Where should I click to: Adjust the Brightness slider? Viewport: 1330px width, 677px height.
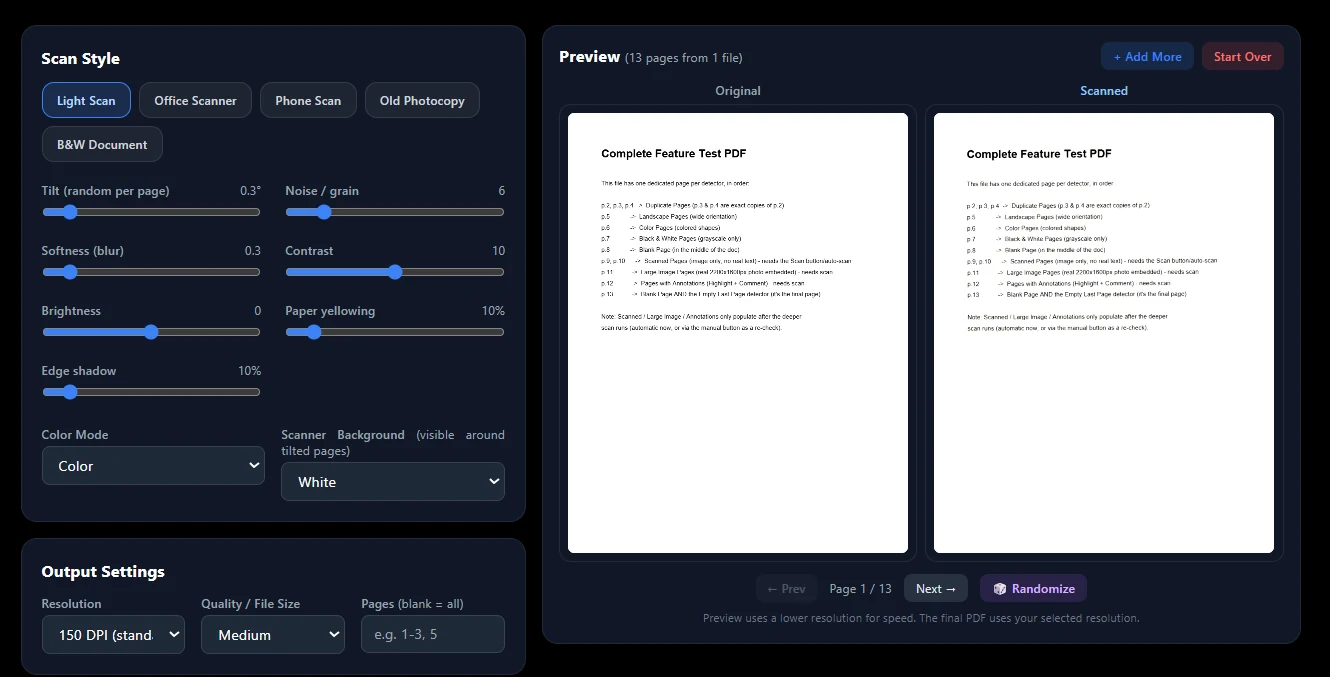coord(151,332)
